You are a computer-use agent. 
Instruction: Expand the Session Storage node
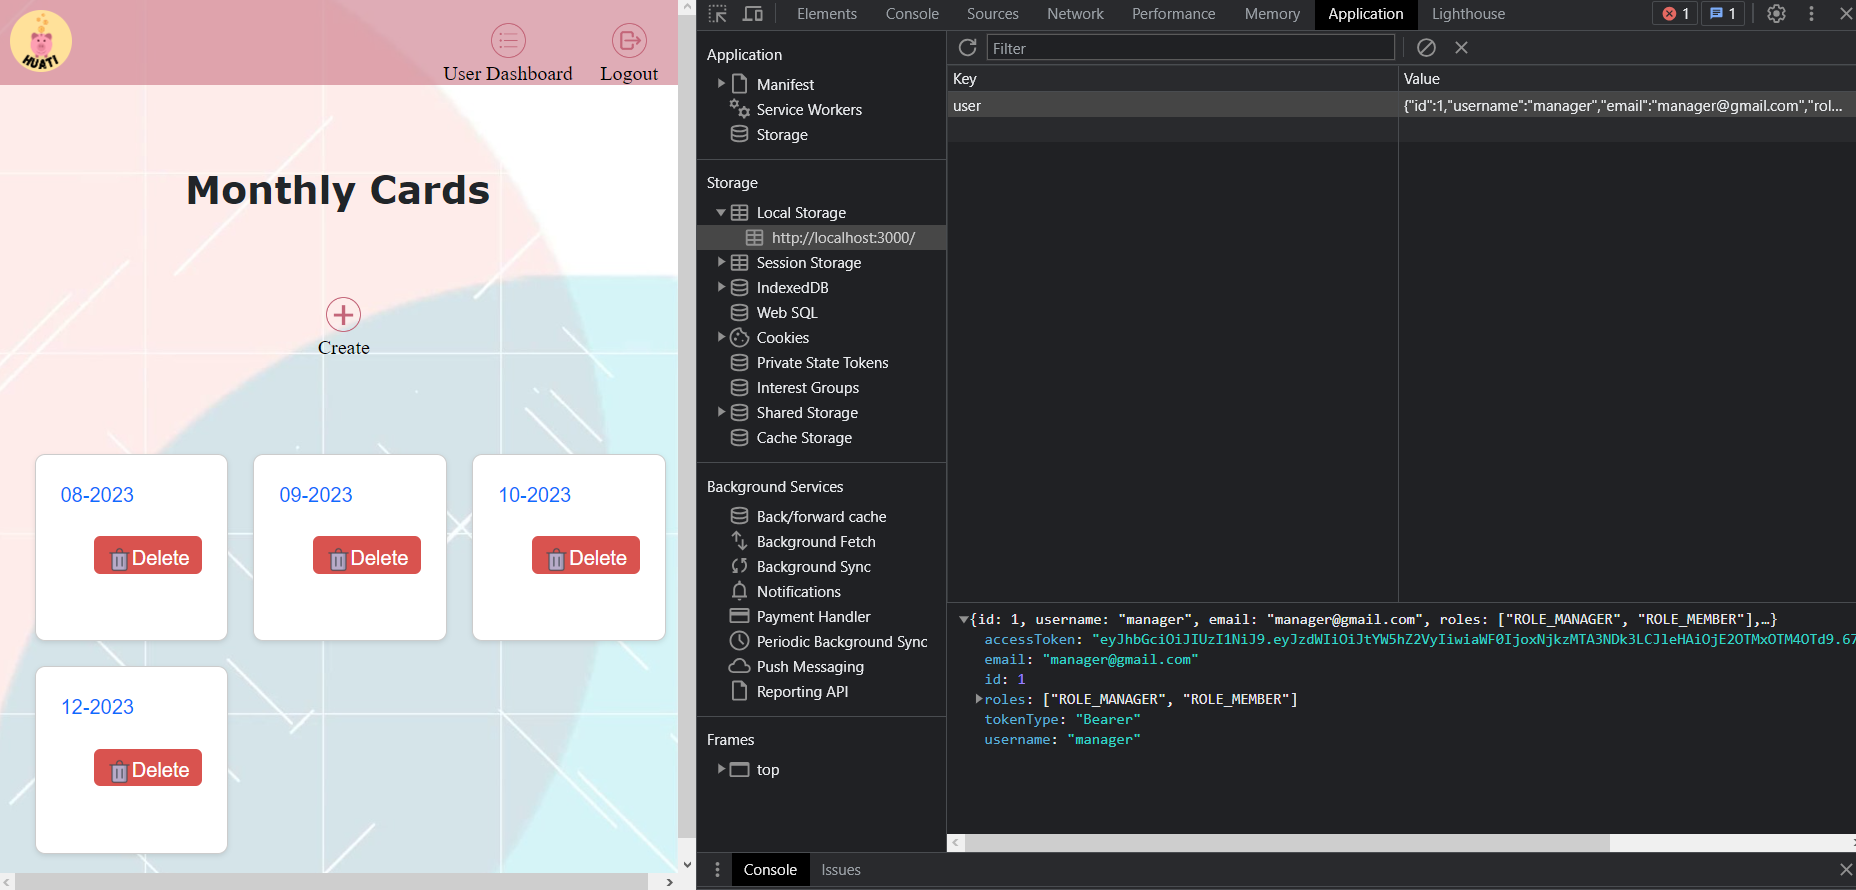point(721,262)
